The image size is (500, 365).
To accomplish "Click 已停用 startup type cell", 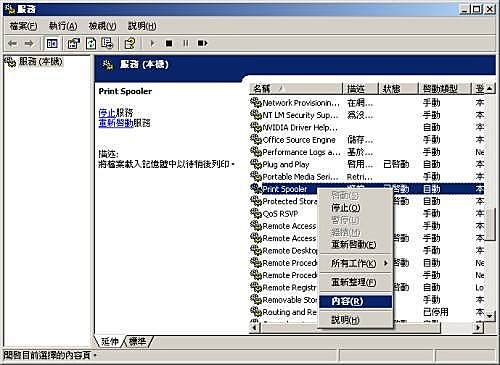I will point(436,312).
